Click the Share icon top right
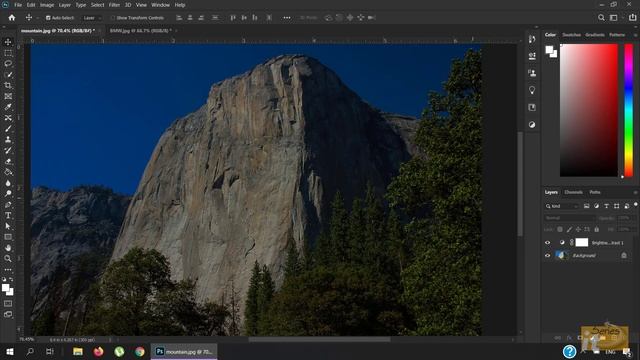This screenshot has width=640, height=360. [x=632, y=18]
